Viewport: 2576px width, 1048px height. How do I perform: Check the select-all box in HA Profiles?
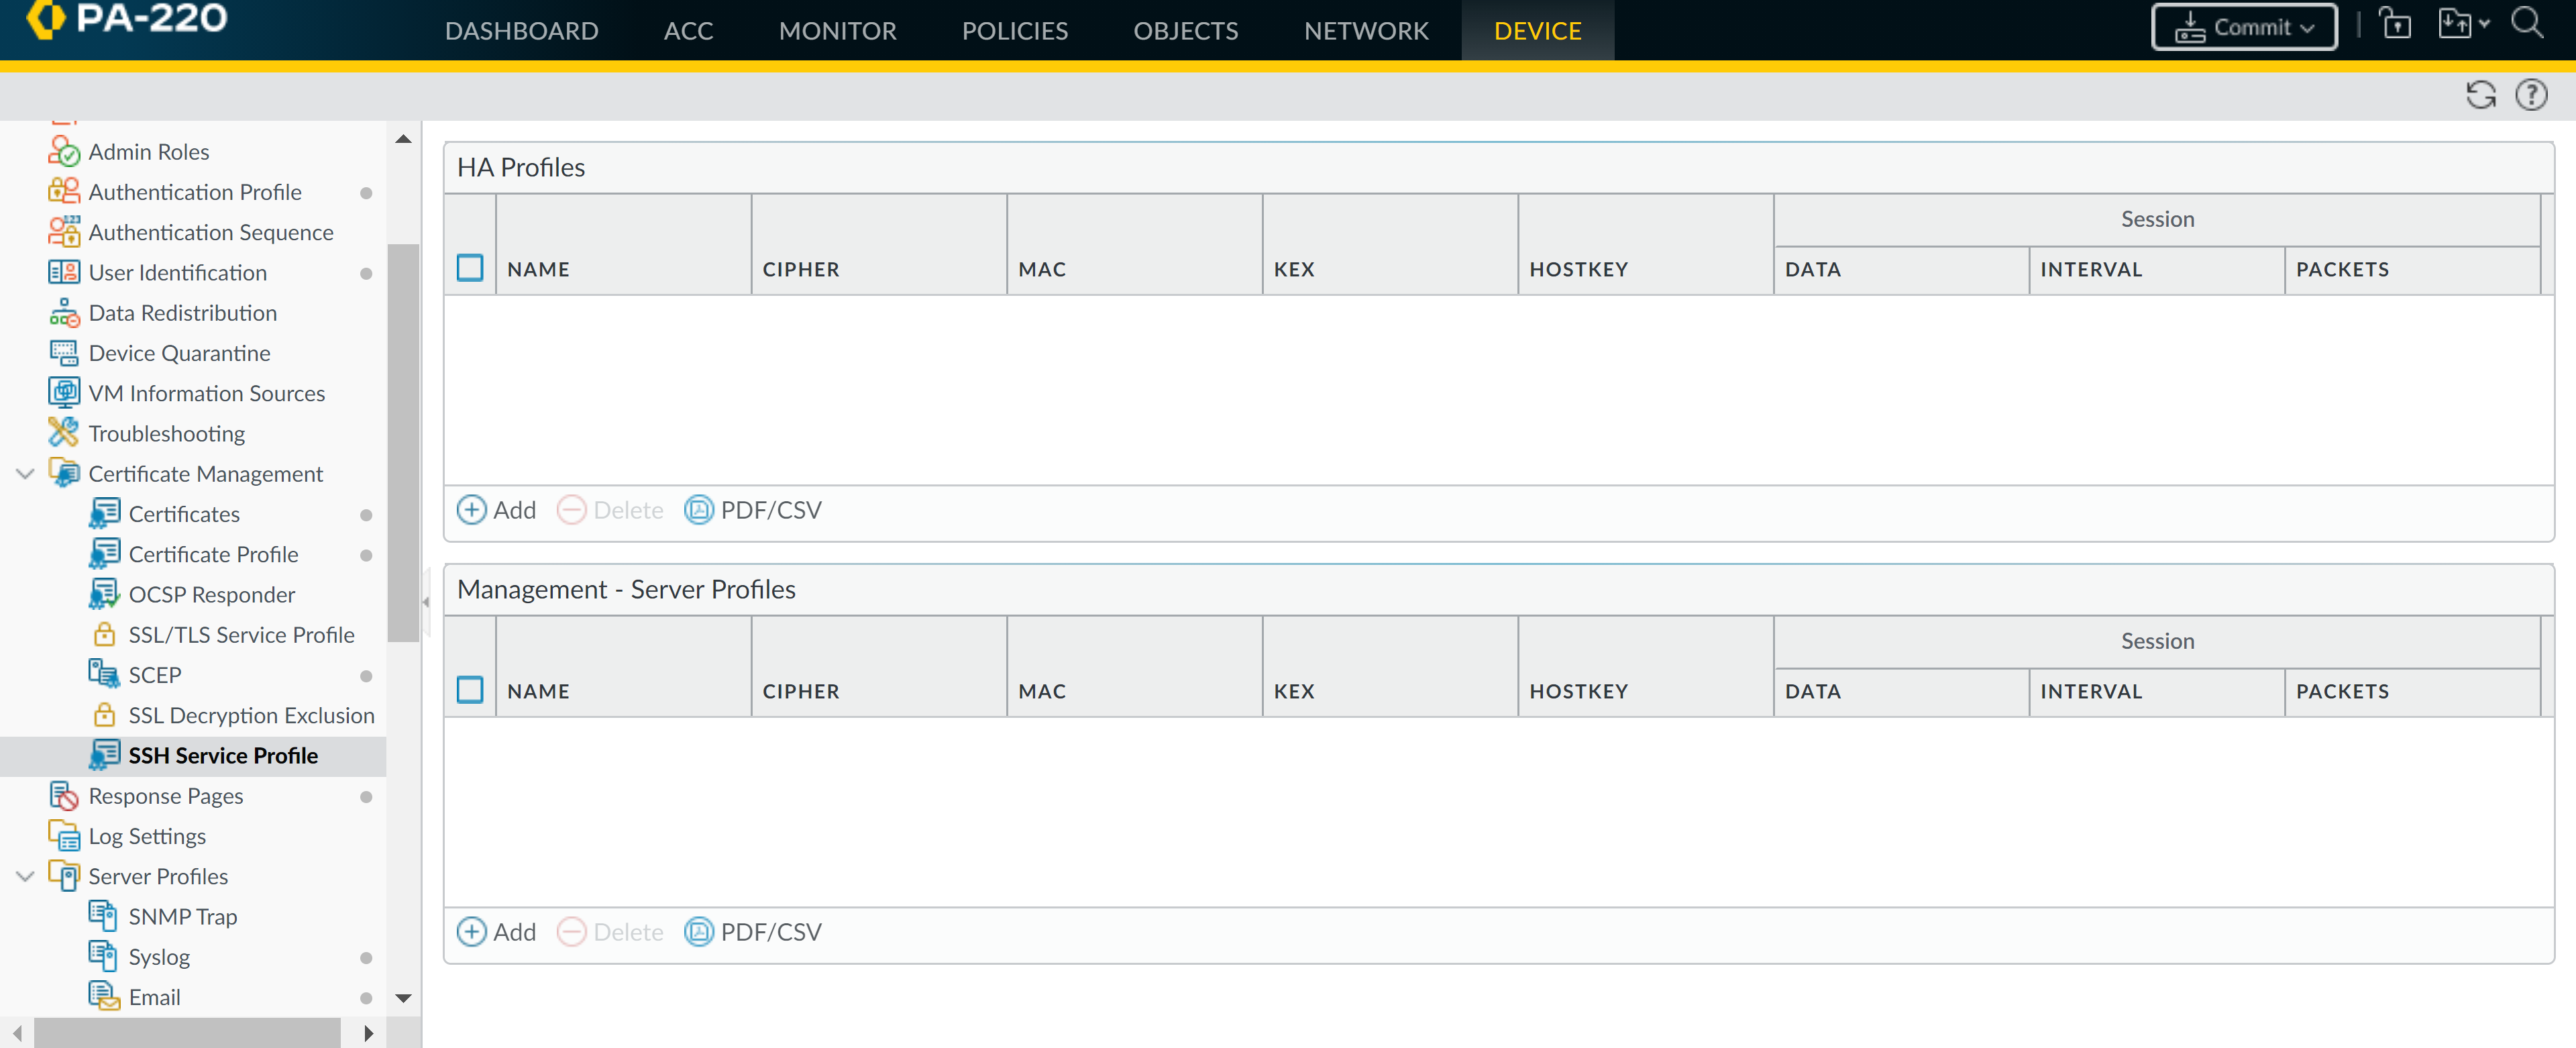pos(470,268)
